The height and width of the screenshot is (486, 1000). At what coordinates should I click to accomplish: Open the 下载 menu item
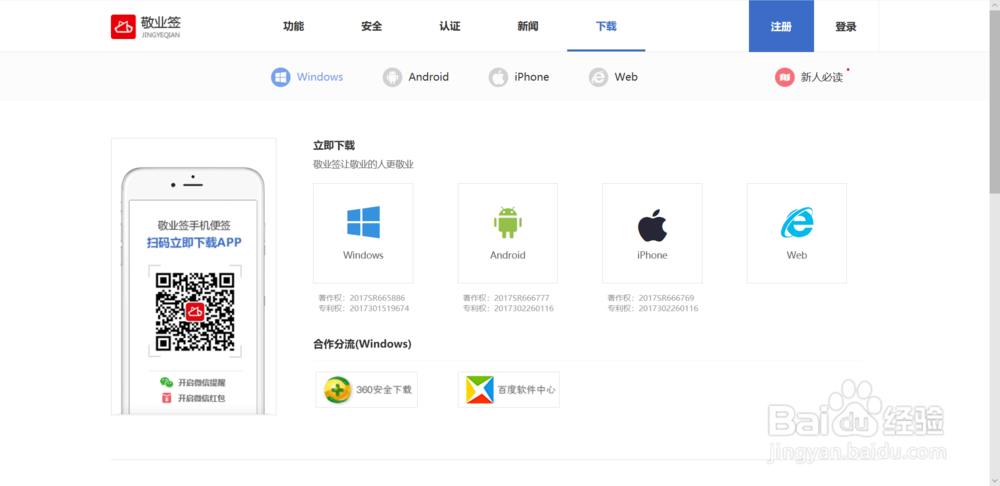[x=606, y=27]
